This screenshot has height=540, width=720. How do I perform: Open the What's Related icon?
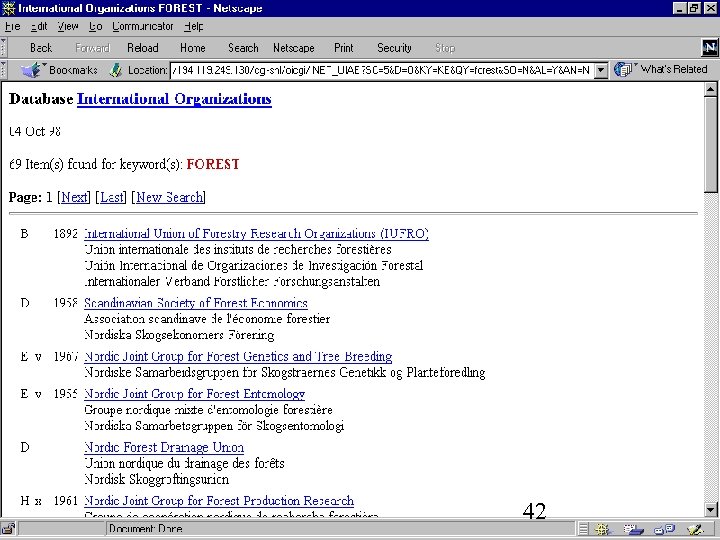pyautogui.click(x=623, y=69)
